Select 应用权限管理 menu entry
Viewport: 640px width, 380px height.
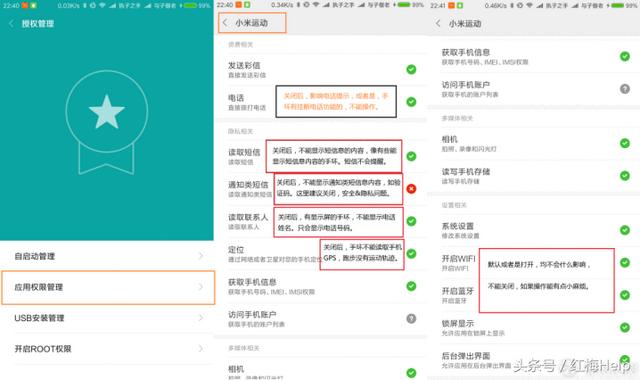[108, 287]
